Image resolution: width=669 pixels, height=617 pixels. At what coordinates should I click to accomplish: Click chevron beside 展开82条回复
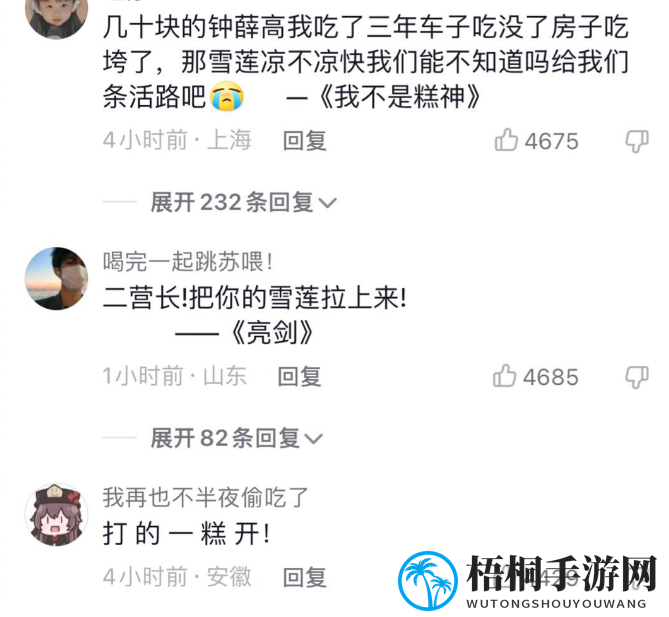coord(314,439)
